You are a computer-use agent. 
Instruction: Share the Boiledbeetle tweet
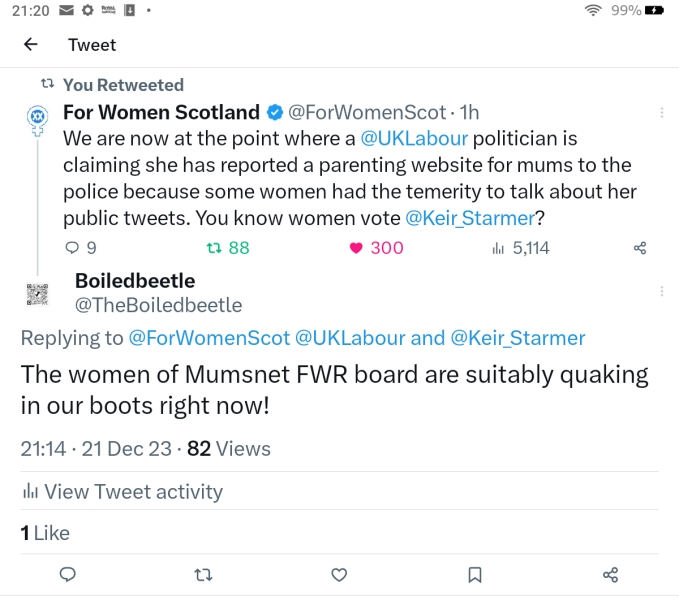tap(610, 574)
